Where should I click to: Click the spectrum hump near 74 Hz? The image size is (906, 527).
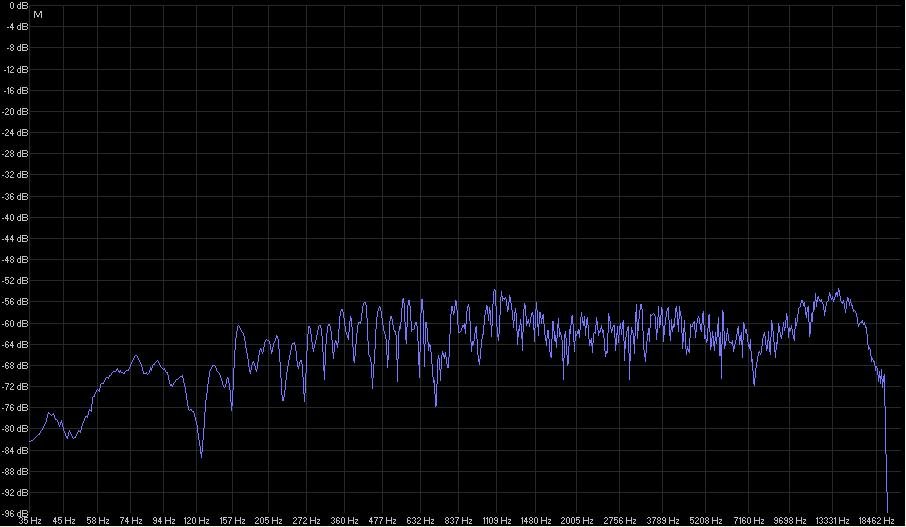click(x=136, y=357)
